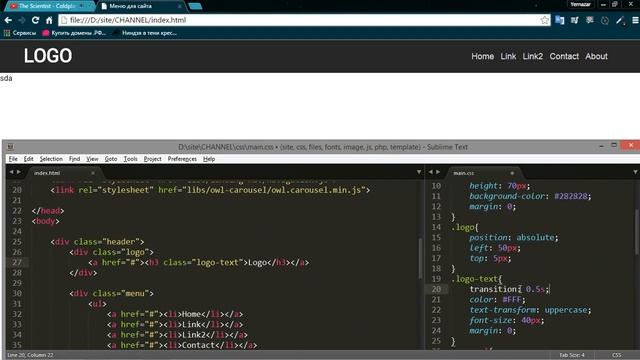Click line number 27 in index.html gutter
This screenshot has height=360, width=640.
pyautogui.click(x=17, y=262)
